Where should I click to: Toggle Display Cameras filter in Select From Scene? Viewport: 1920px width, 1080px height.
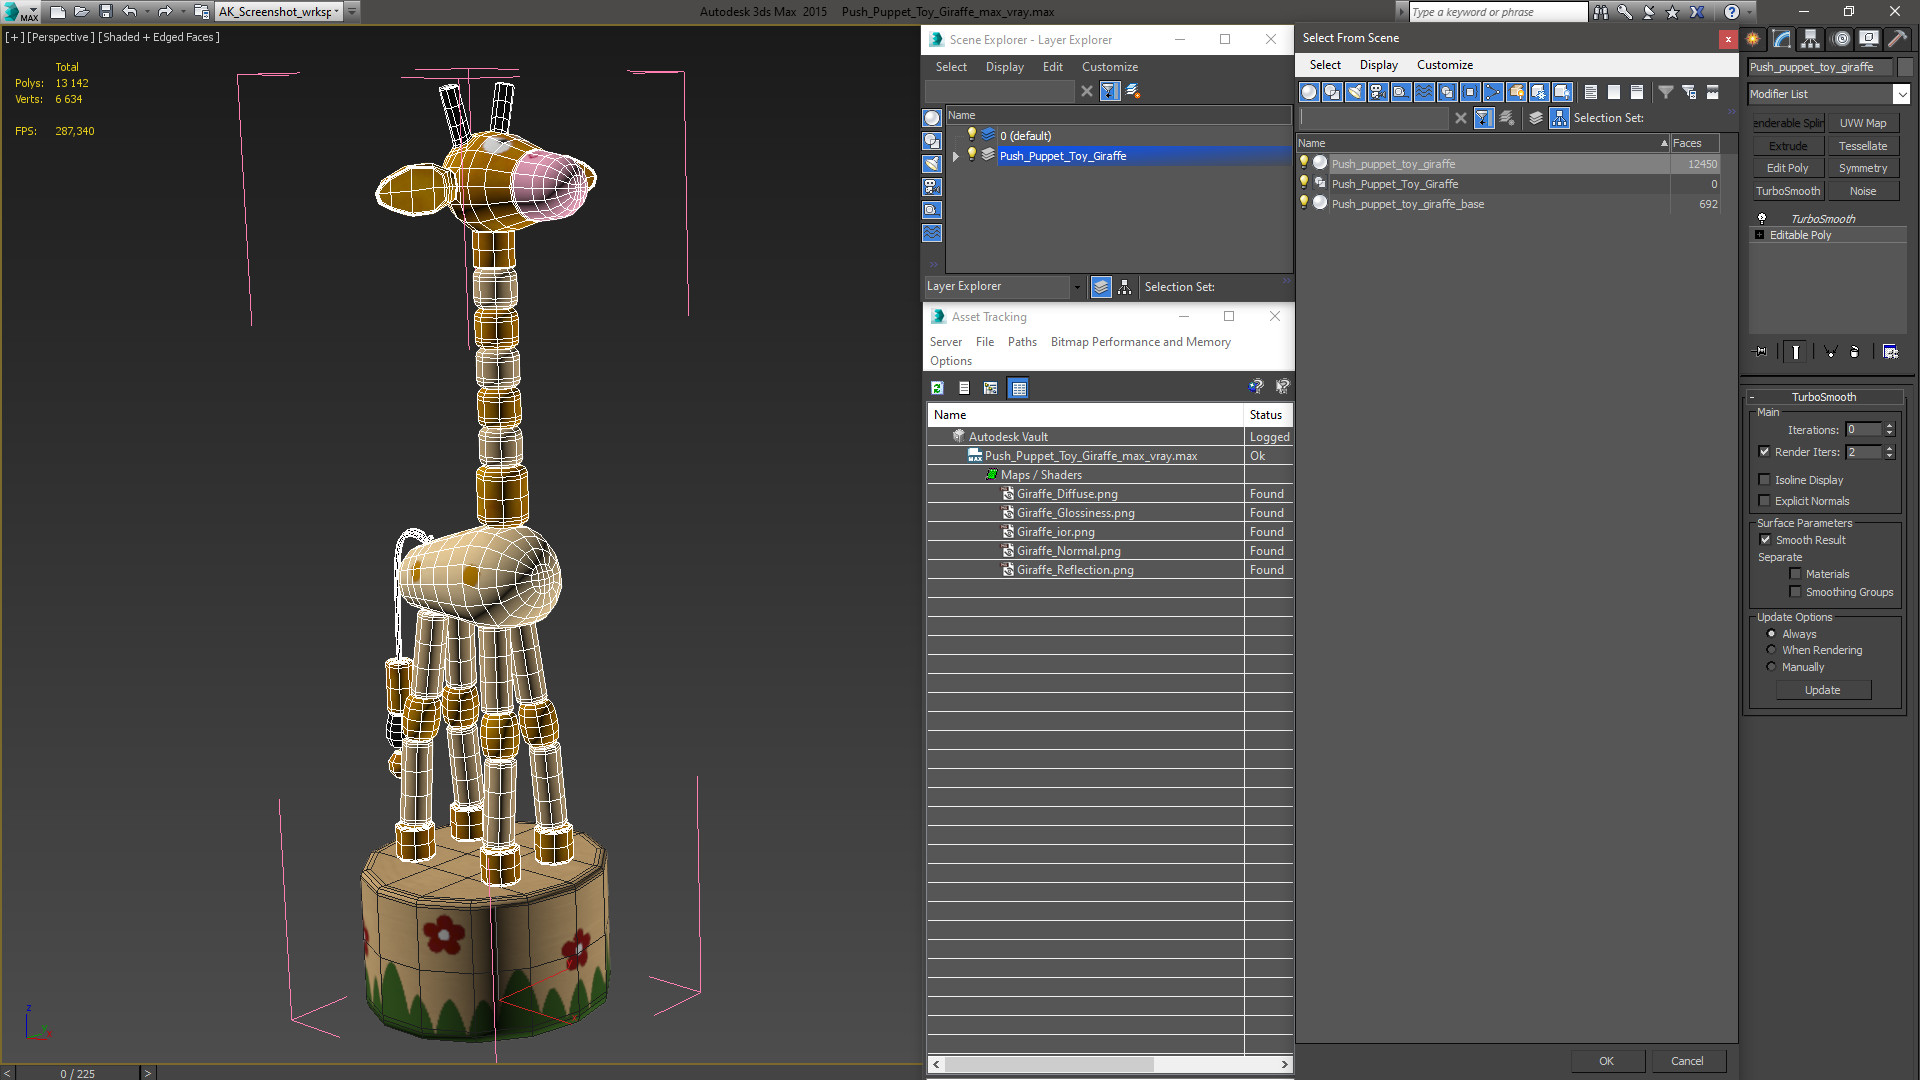[x=1378, y=92]
